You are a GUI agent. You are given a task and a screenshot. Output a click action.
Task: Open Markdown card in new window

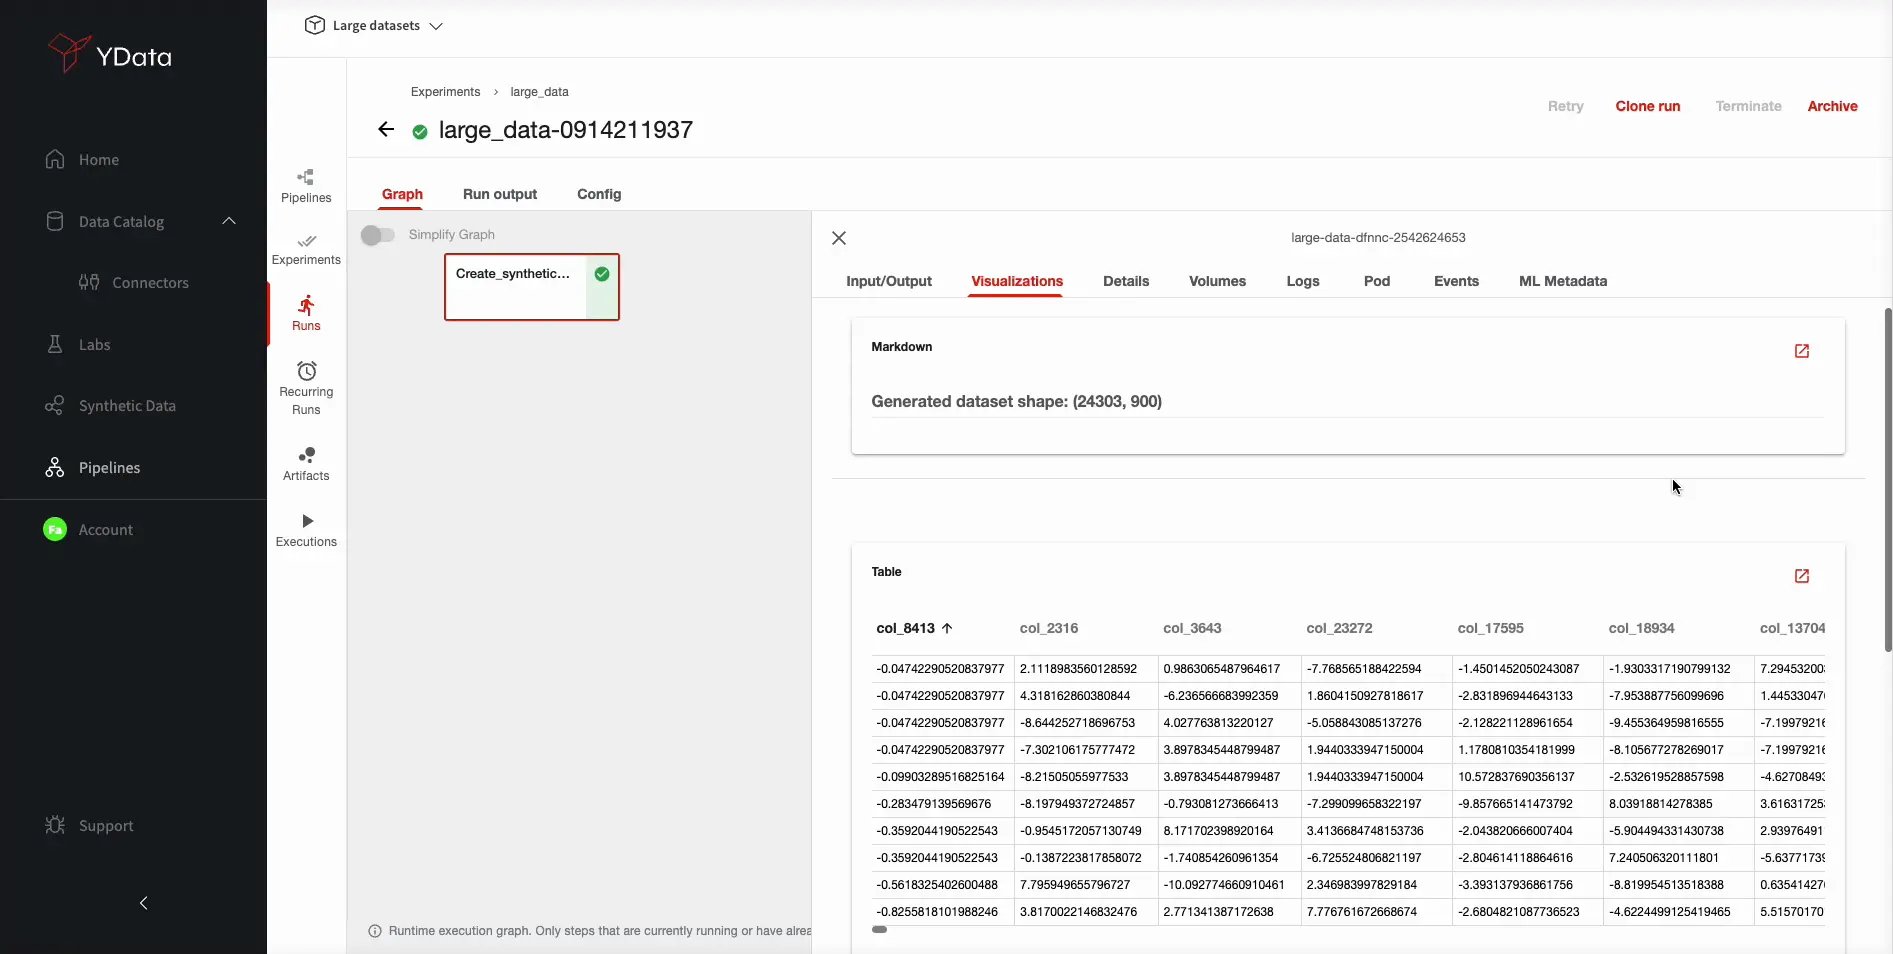pos(1802,351)
